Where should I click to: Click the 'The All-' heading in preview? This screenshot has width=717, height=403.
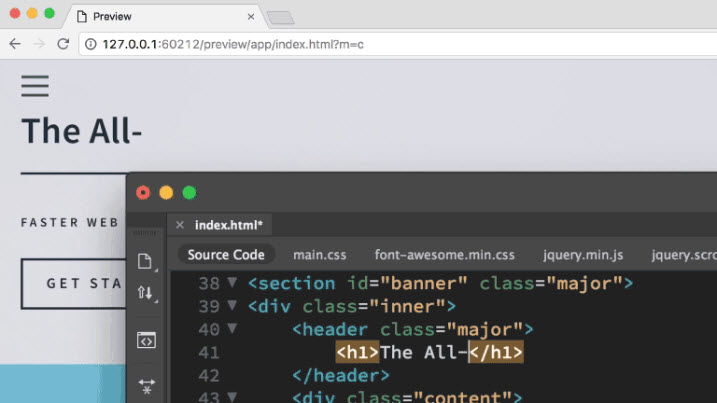click(81, 131)
